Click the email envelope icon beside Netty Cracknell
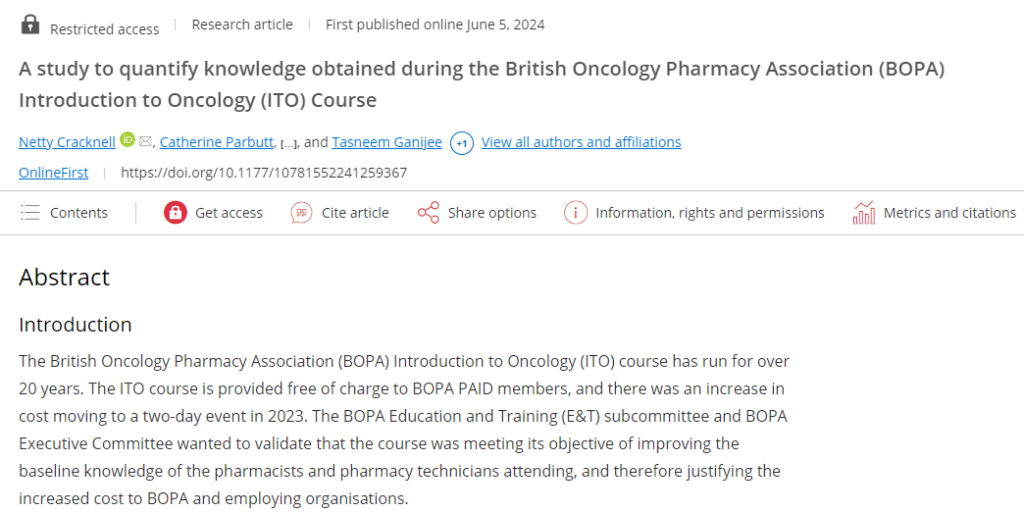 point(146,141)
